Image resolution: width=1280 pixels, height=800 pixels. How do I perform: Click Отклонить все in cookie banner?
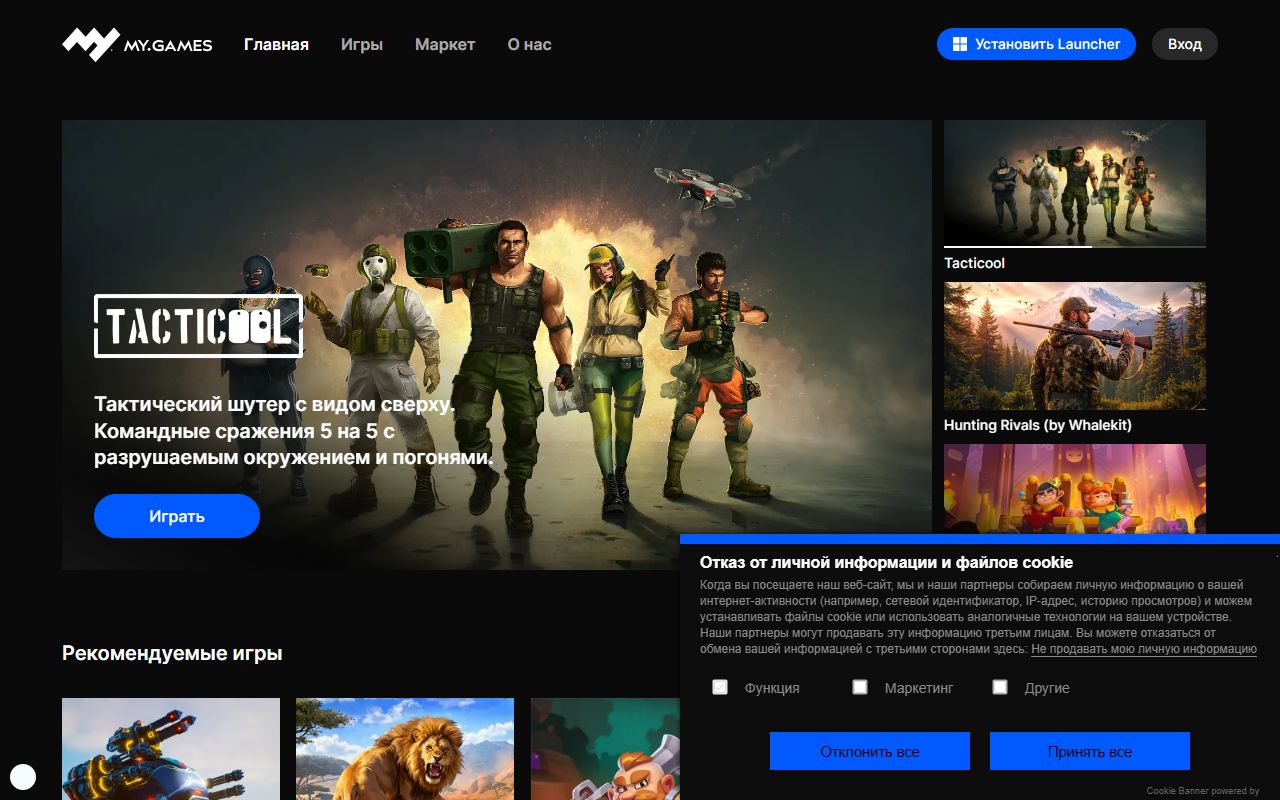870,751
